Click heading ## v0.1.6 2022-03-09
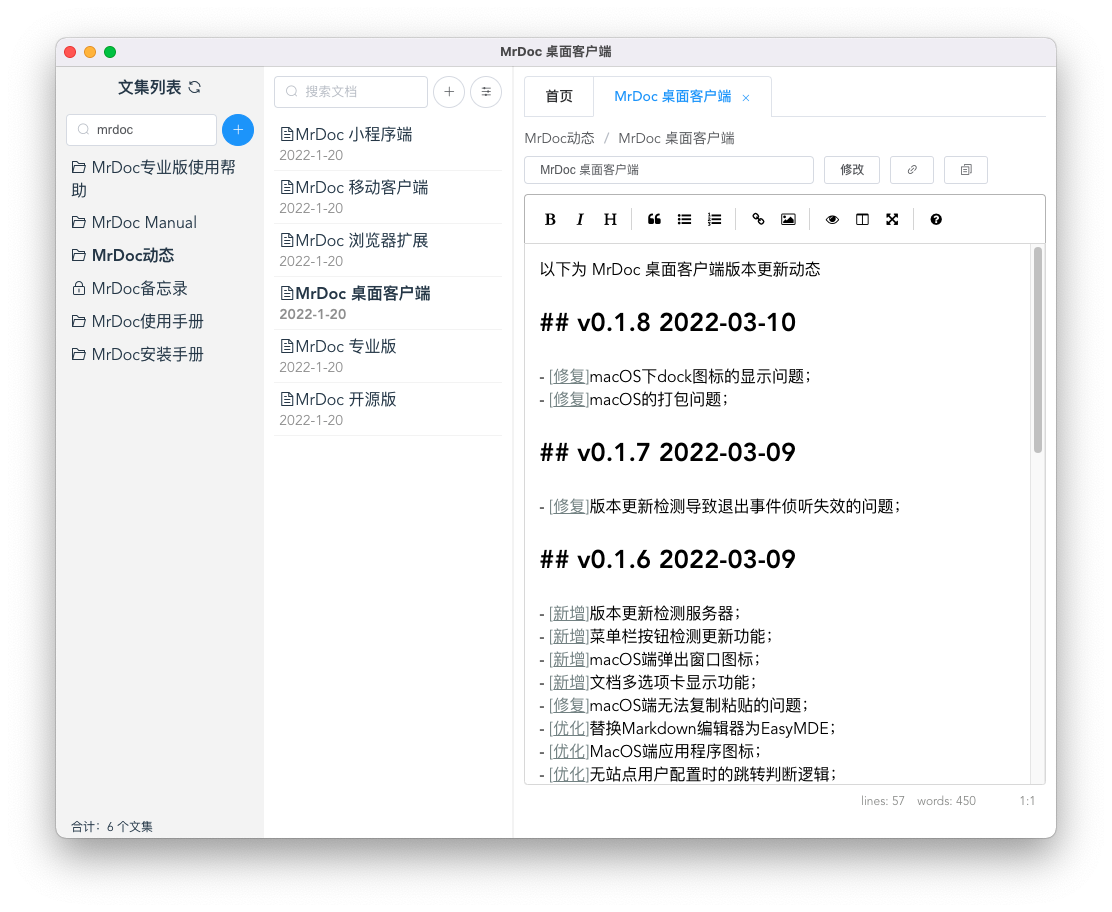Image resolution: width=1112 pixels, height=912 pixels. click(668, 560)
